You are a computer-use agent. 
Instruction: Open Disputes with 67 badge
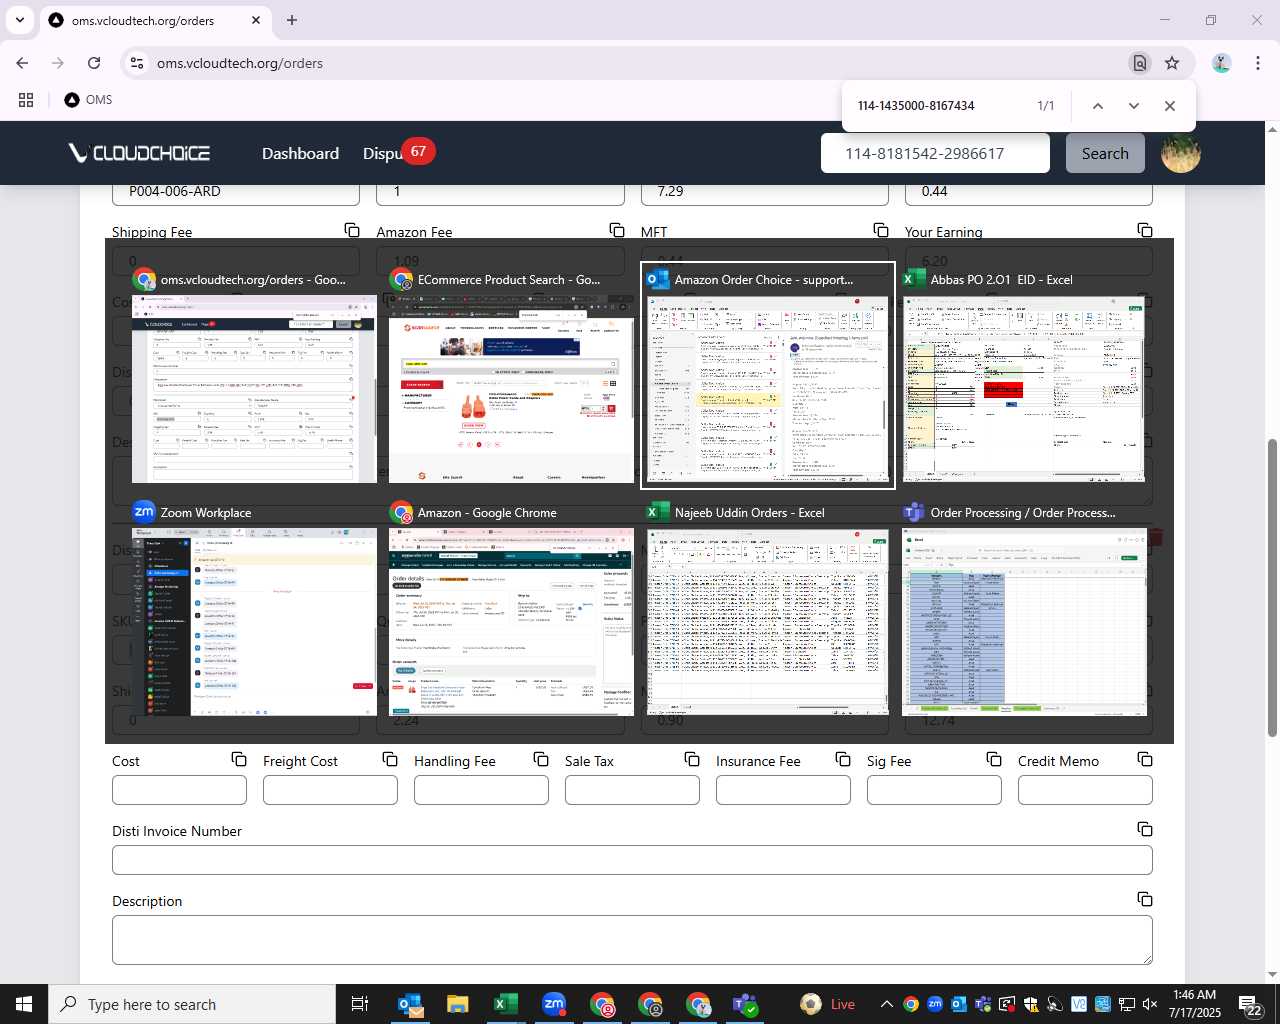[397, 153]
